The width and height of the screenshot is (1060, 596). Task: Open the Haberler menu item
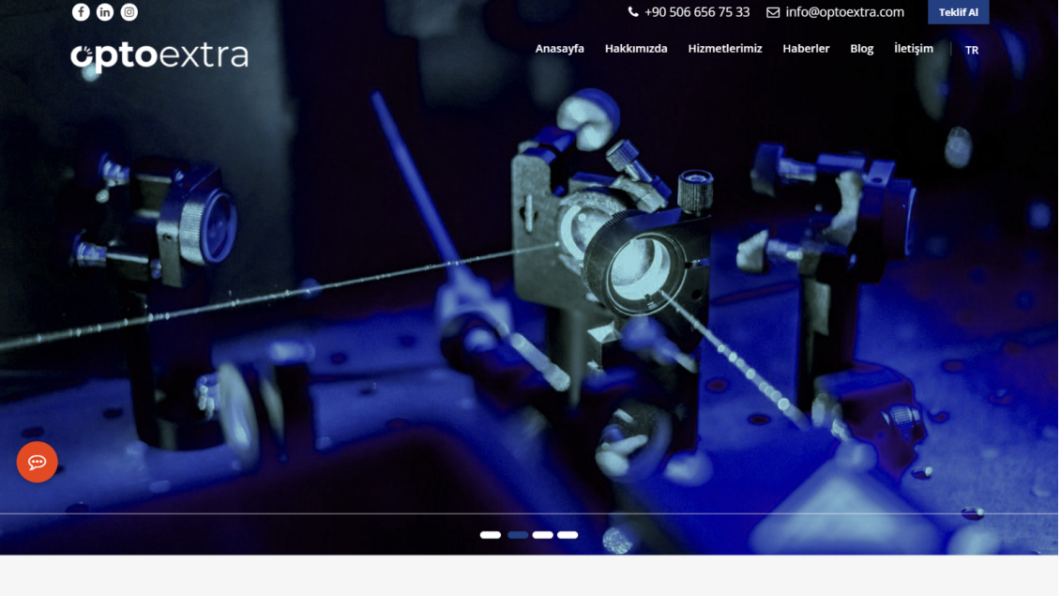pos(805,49)
